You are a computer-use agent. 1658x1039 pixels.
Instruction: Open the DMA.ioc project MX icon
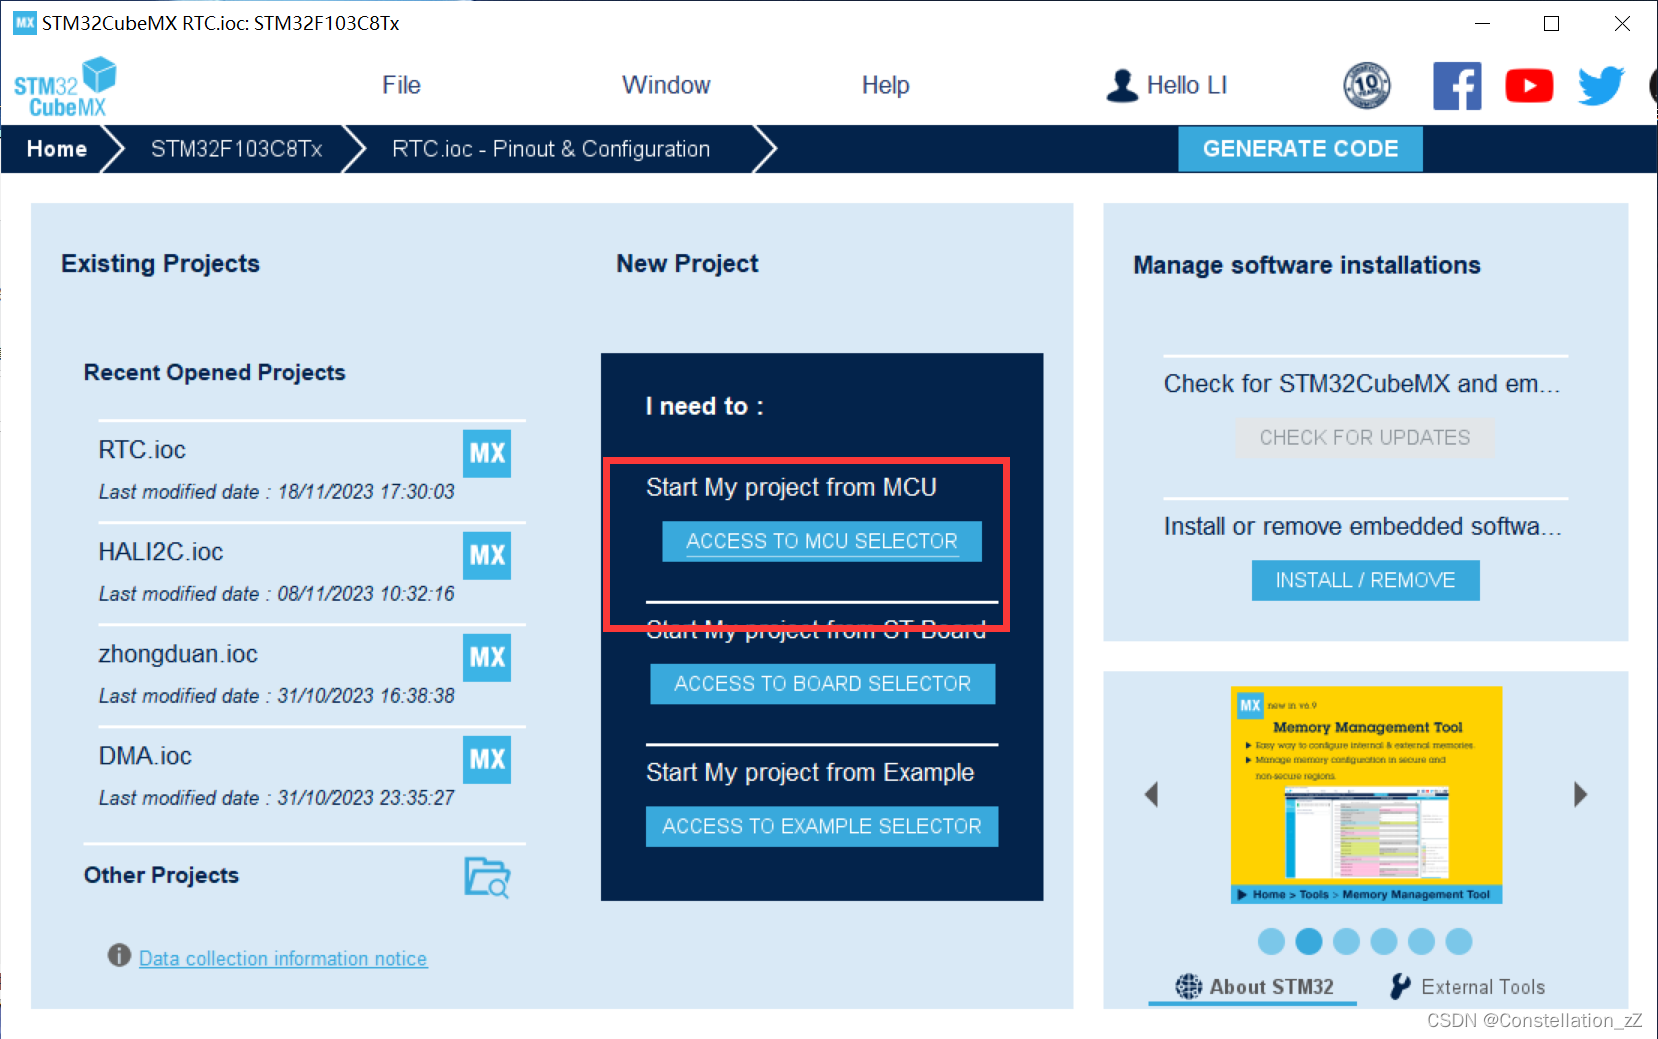pos(487,759)
